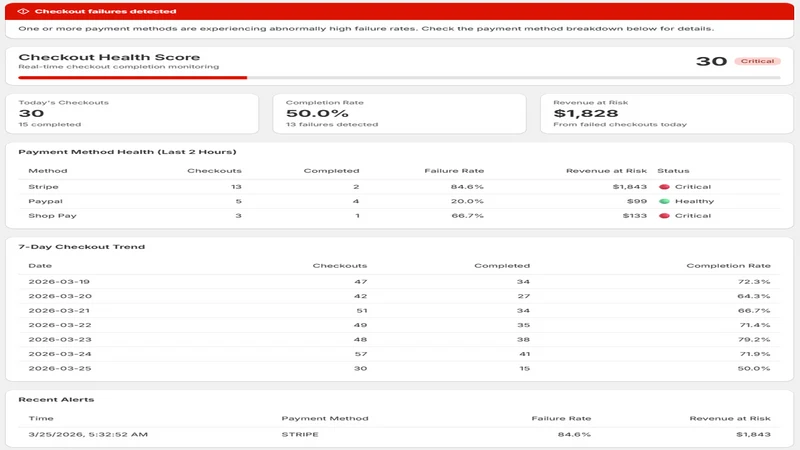Viewport: 800px width, 450px height.
Task: Click the Payment Method Health section heading
Action: click(x=127, y=152)
